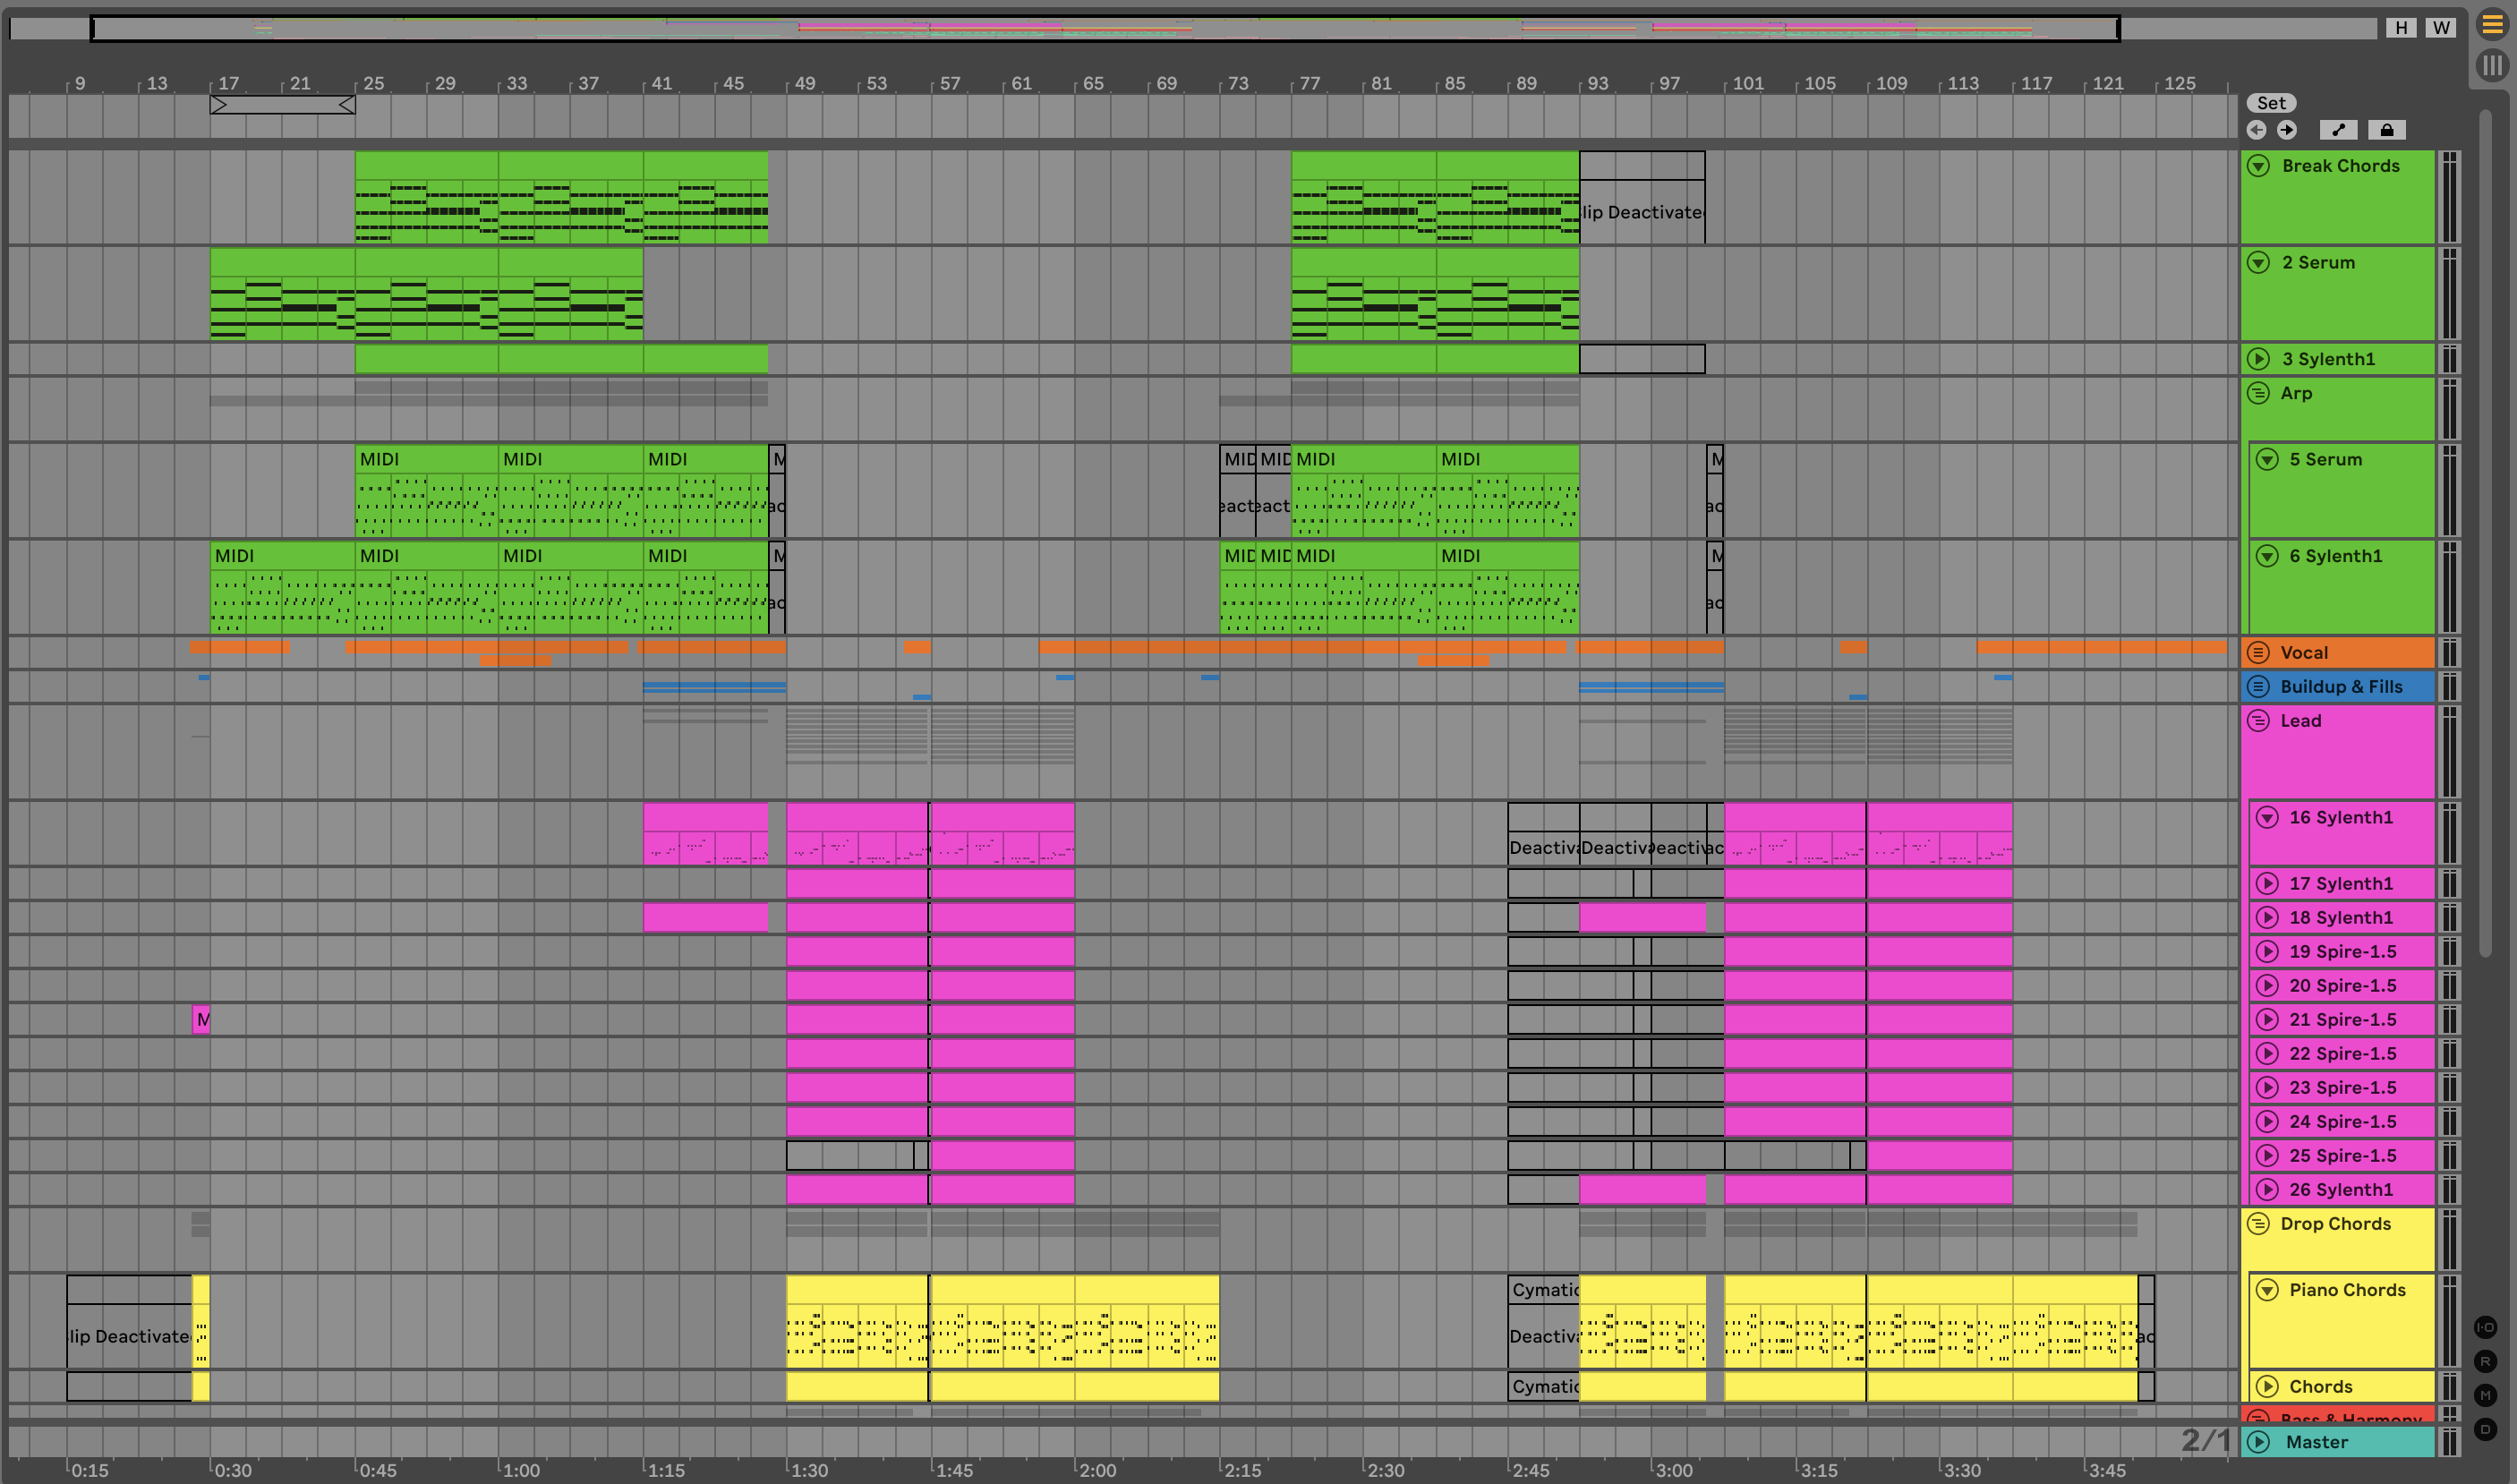Screen dimensions: 2517x1484
Task: Click the loop brace in the ruler
Action: (x=282, y=105)
